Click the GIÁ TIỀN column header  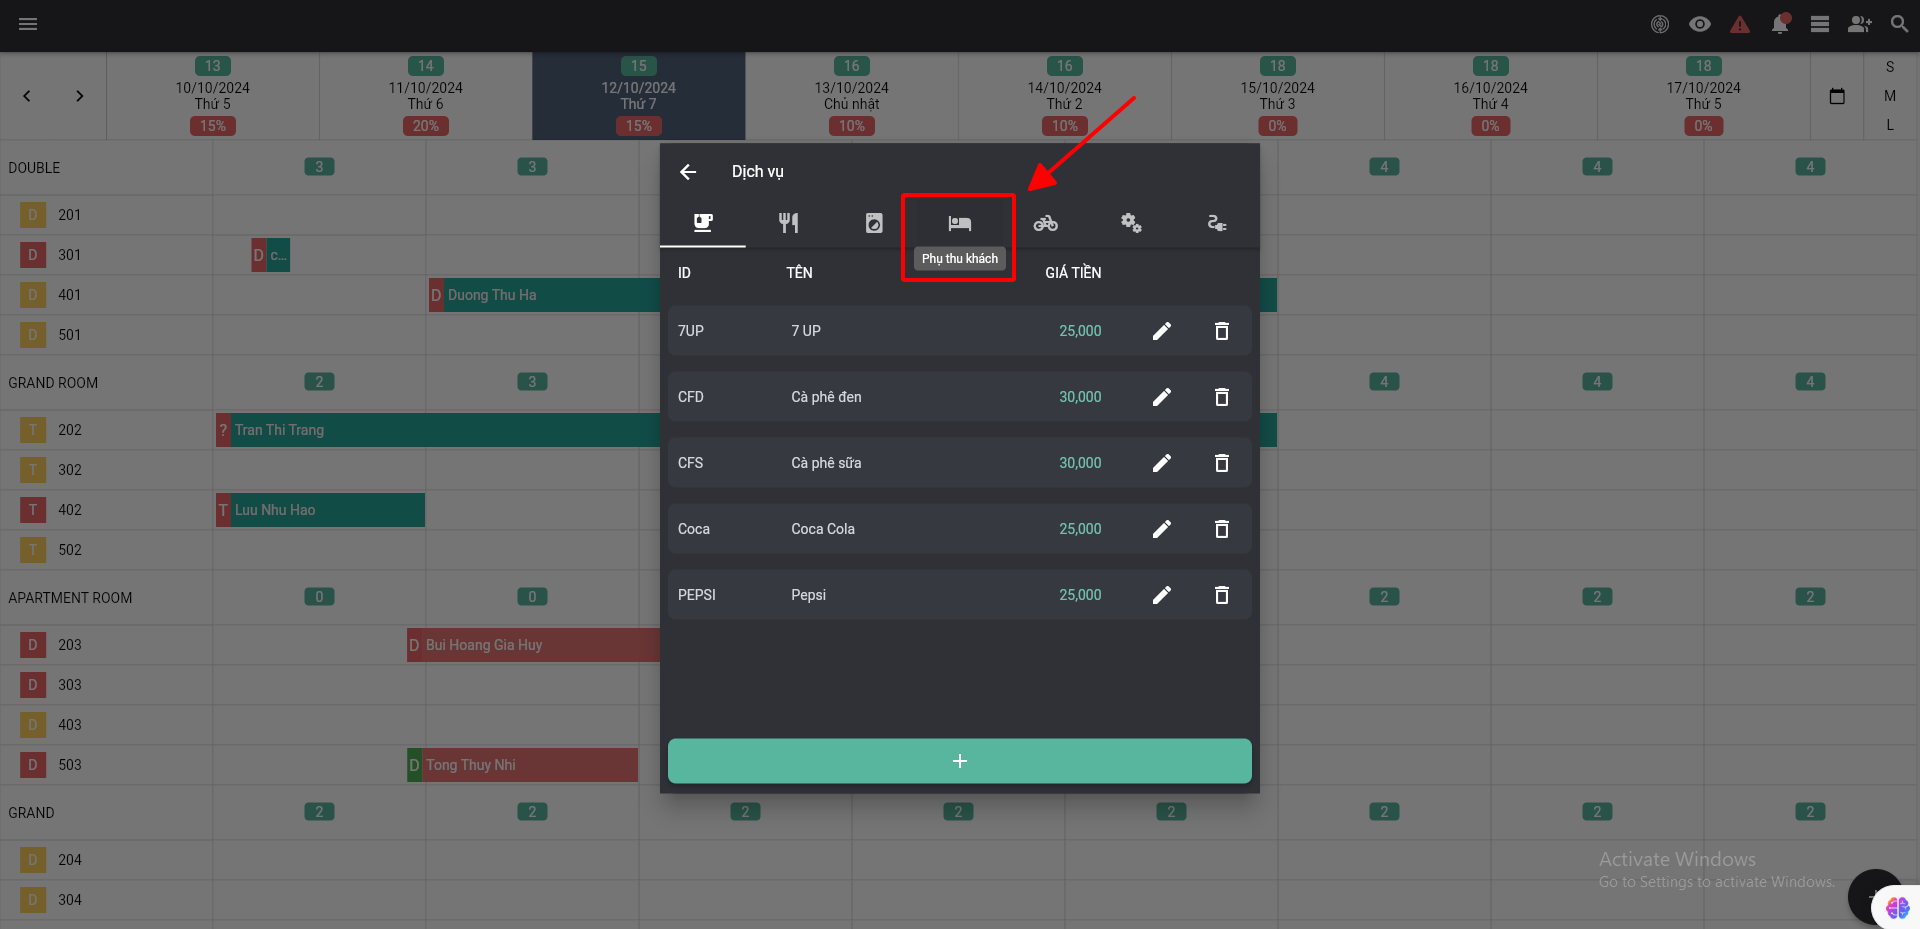click(1073, 273)
